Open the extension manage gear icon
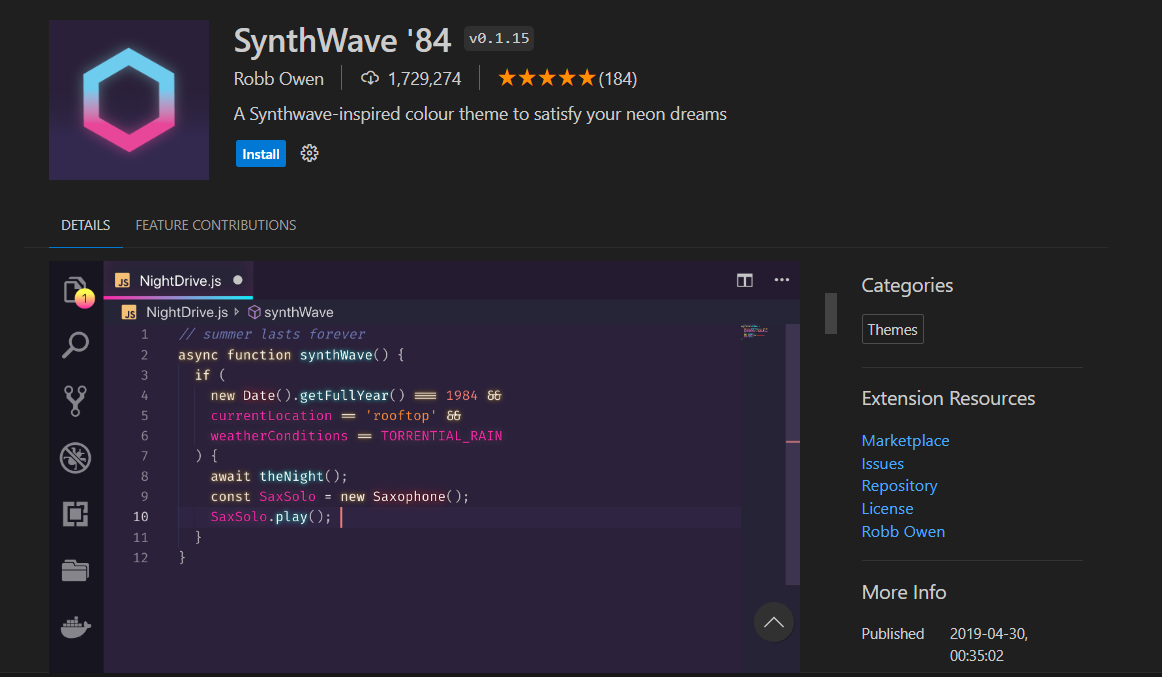Image resolution: width=1162 pixels, height=677 pixels. coord(309,153)
